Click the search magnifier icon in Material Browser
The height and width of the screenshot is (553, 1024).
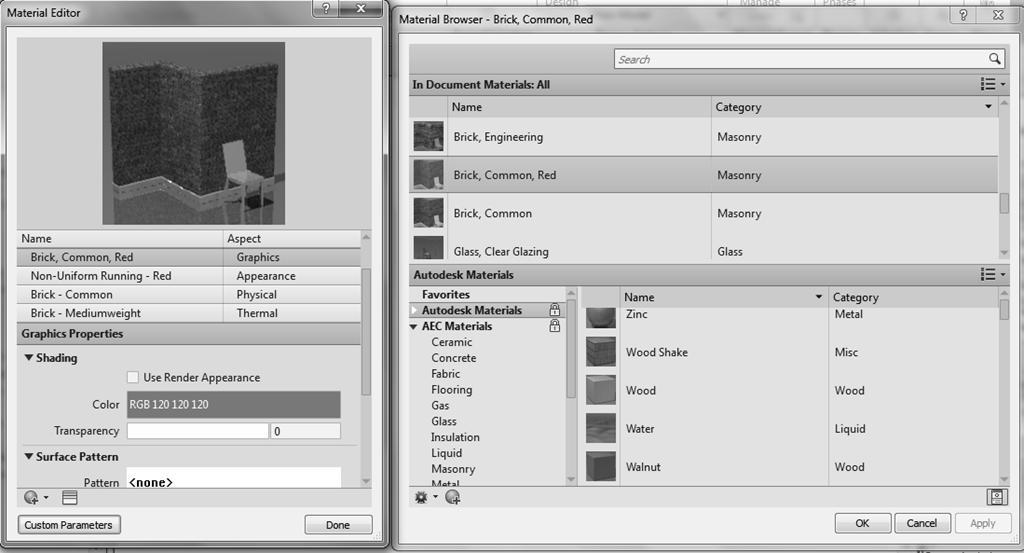click(994, 59)
